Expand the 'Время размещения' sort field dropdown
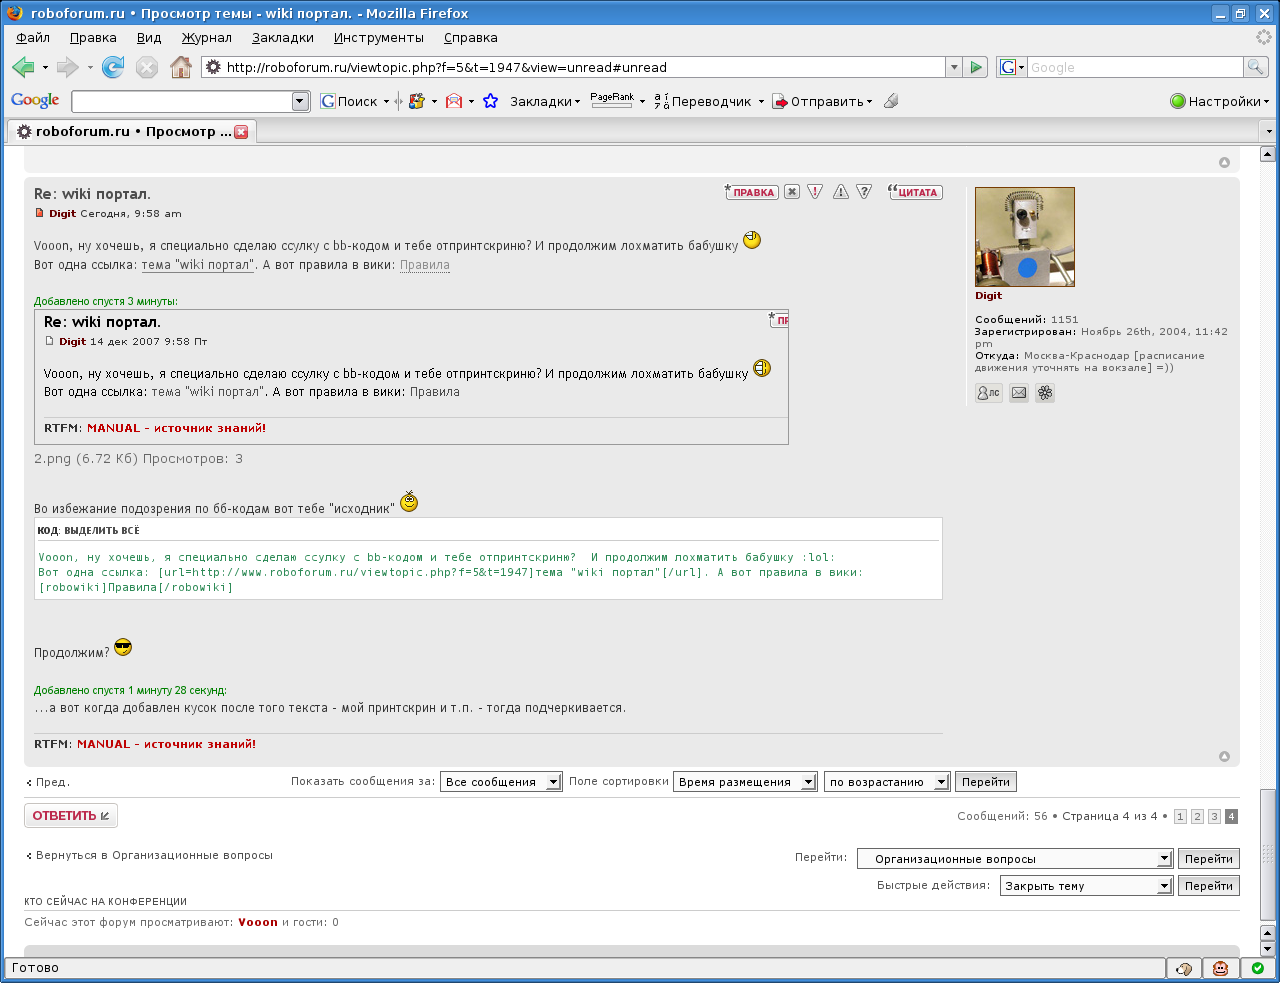Viewport: 1280px width, 983px height. click(745, 782)
